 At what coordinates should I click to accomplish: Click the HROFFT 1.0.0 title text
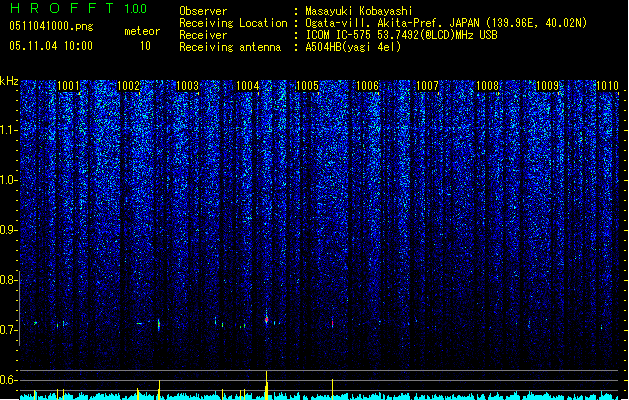[x=79, y=8]
